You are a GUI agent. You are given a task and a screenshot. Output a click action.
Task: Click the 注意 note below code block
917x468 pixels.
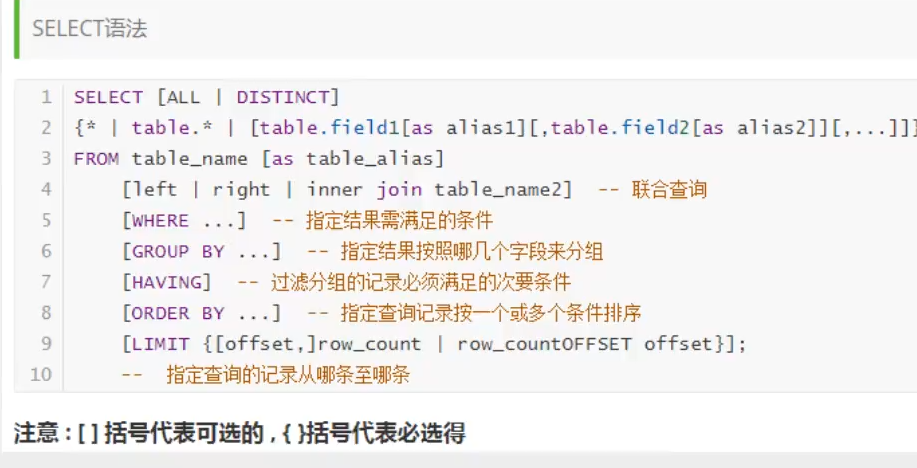240,433
